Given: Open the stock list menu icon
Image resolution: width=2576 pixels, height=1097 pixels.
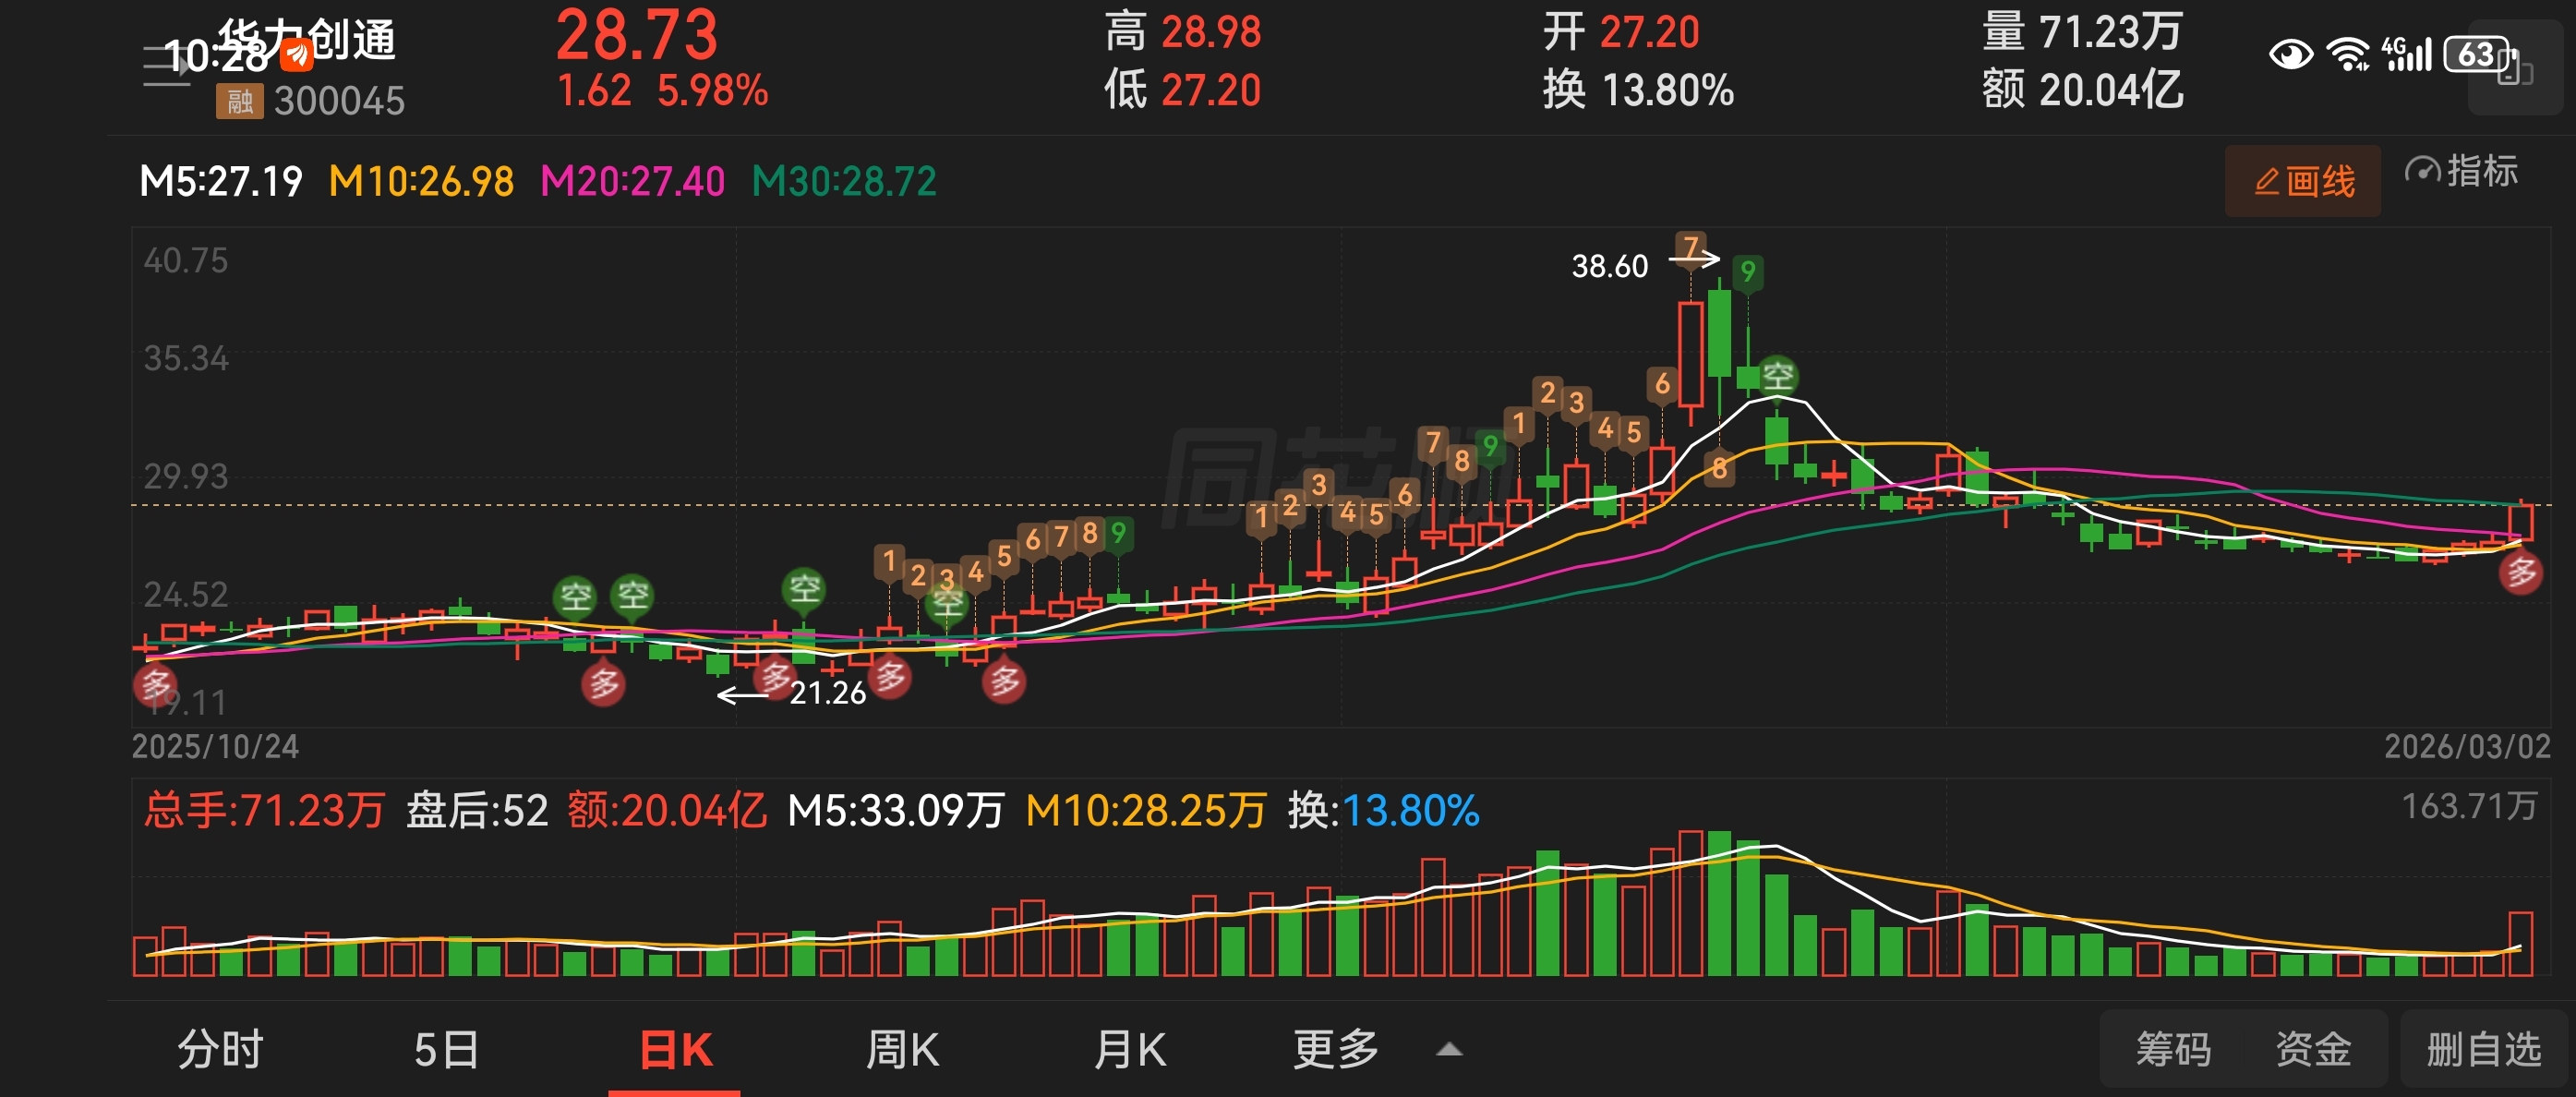Looking at the screenshot, I should click(x=165, y=66).
